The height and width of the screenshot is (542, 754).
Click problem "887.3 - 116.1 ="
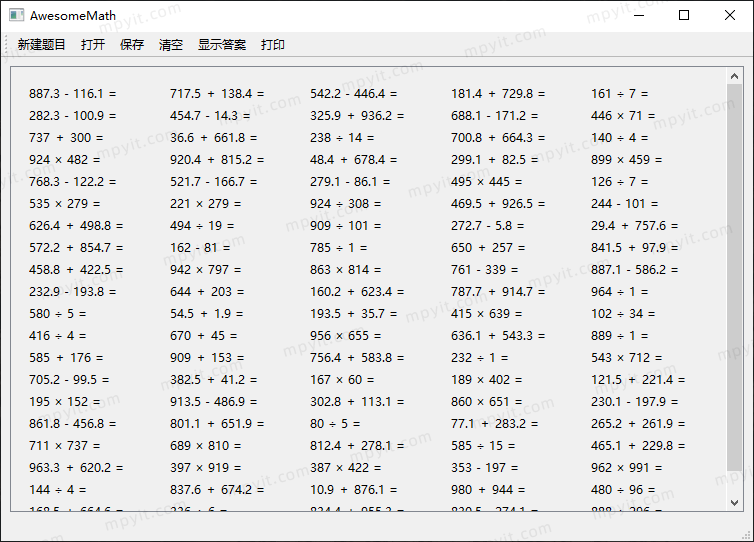(73, 93)
